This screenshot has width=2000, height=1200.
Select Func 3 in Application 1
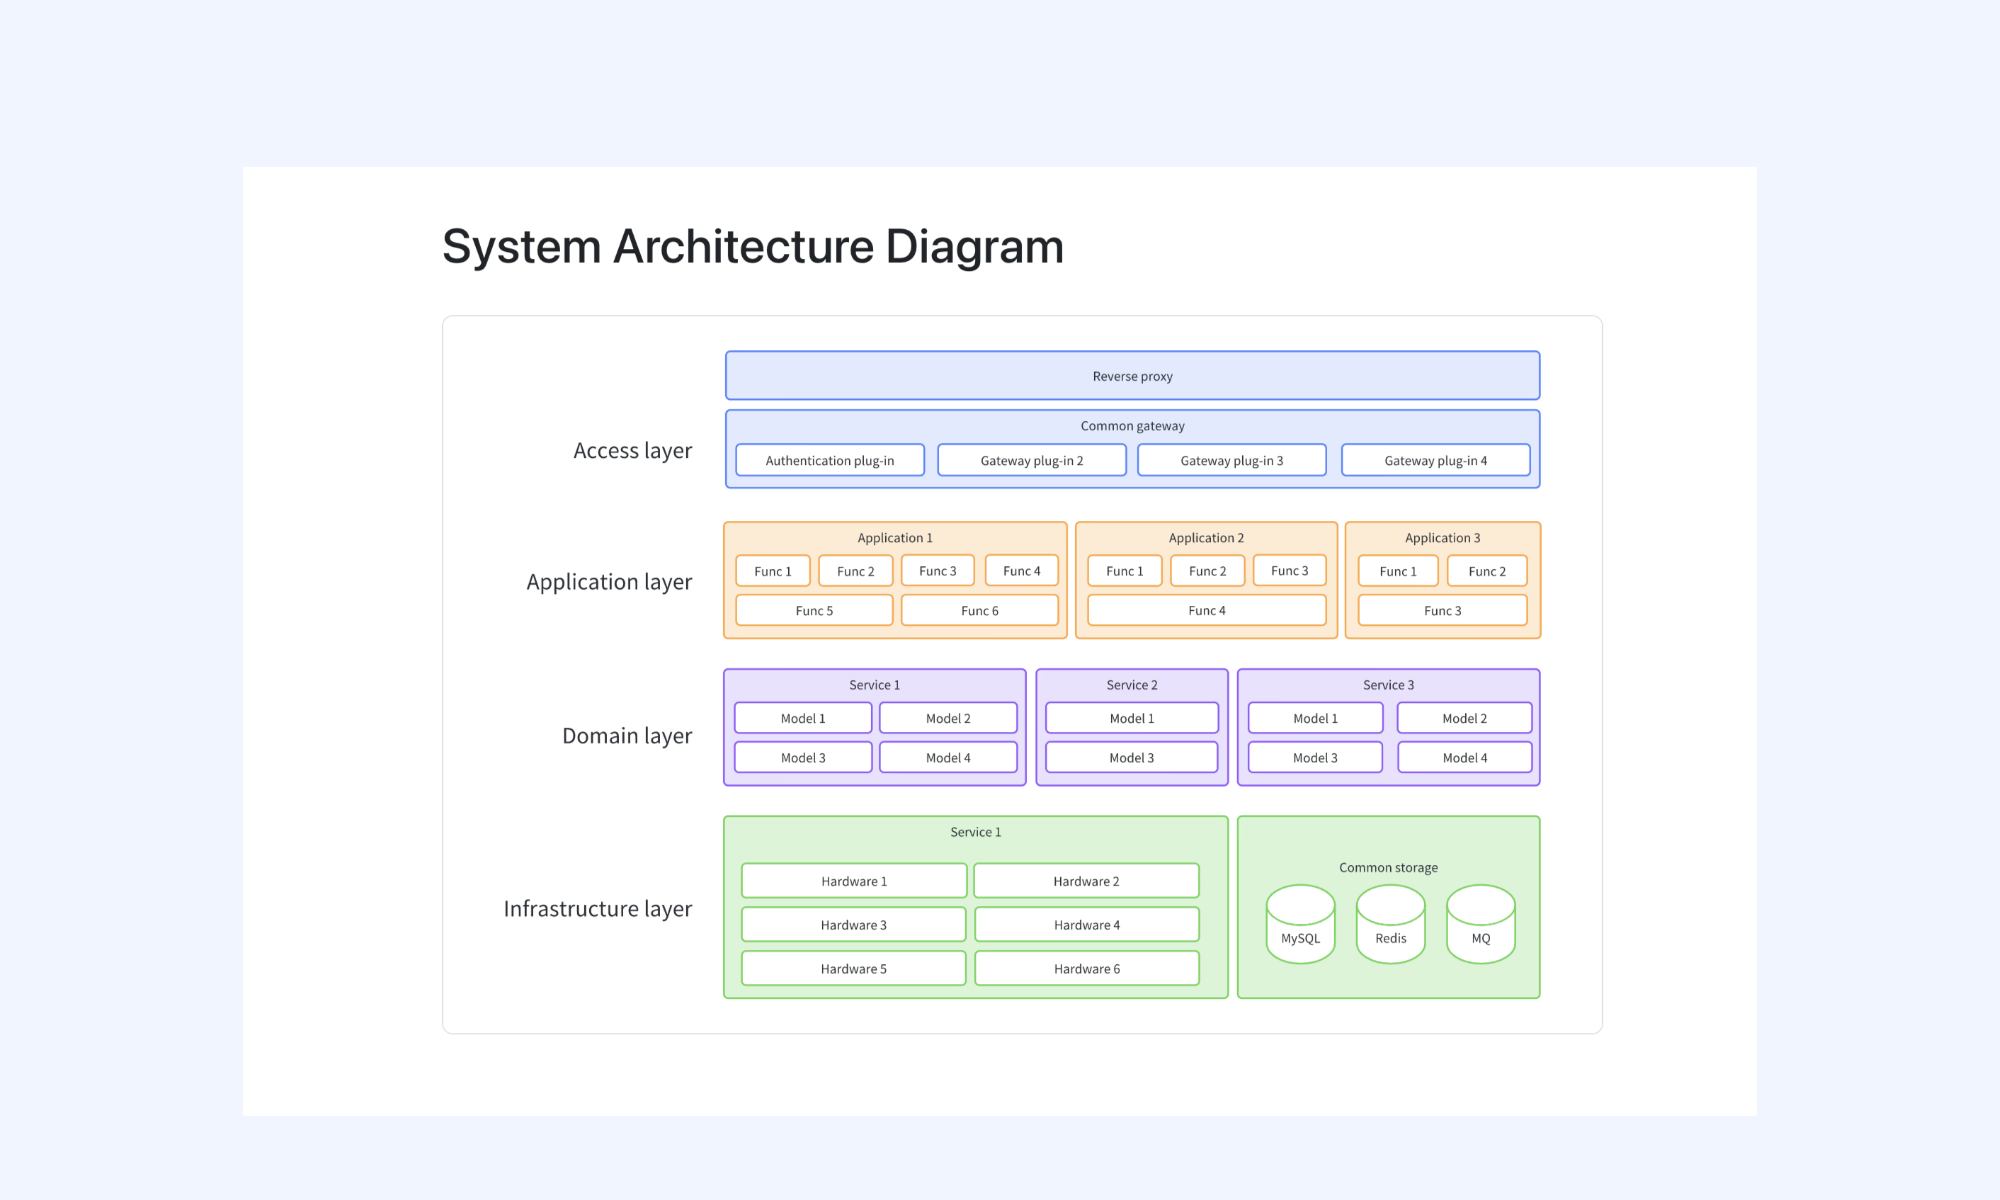coord(938,571)
